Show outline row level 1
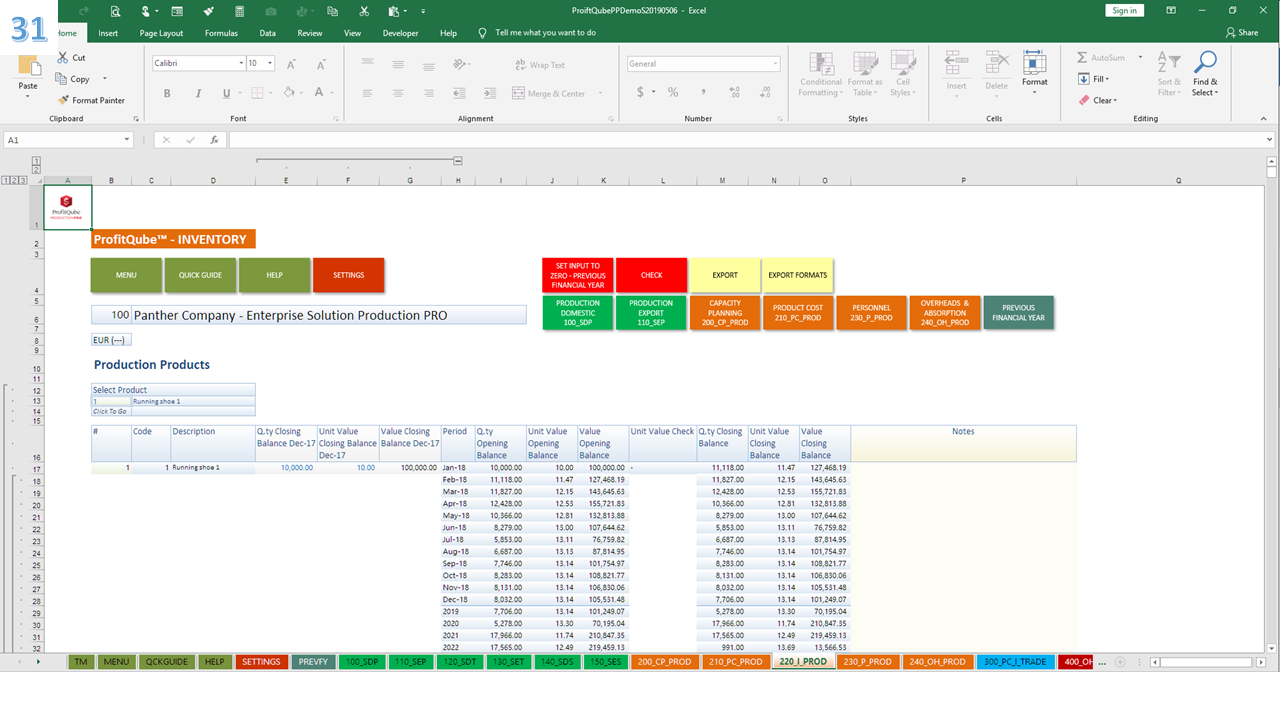 click(x=7, y=180)
